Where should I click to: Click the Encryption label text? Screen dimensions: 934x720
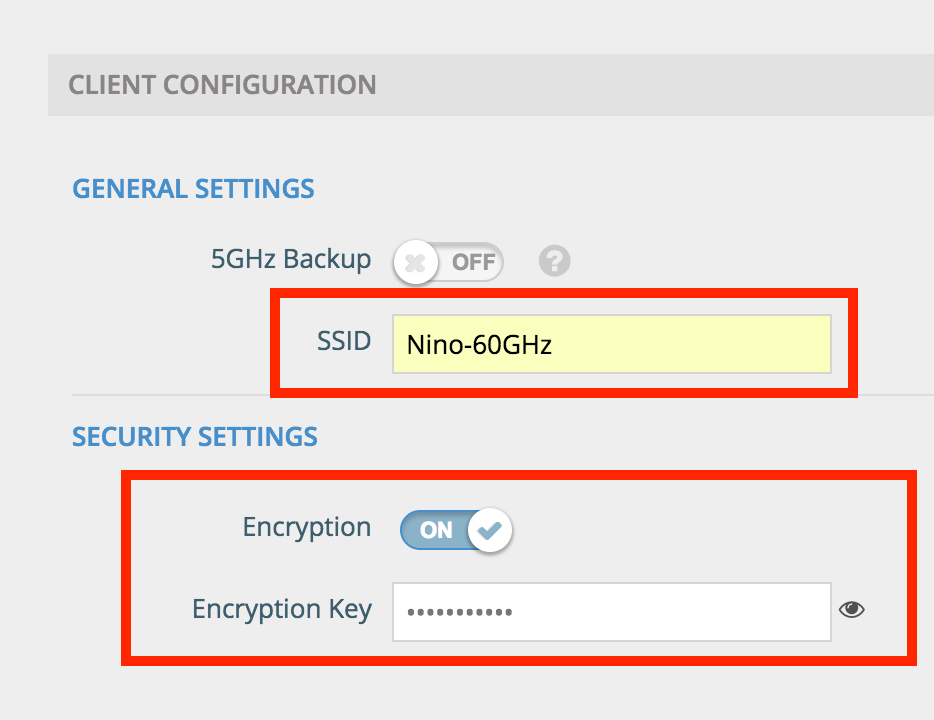pos(307,528)
